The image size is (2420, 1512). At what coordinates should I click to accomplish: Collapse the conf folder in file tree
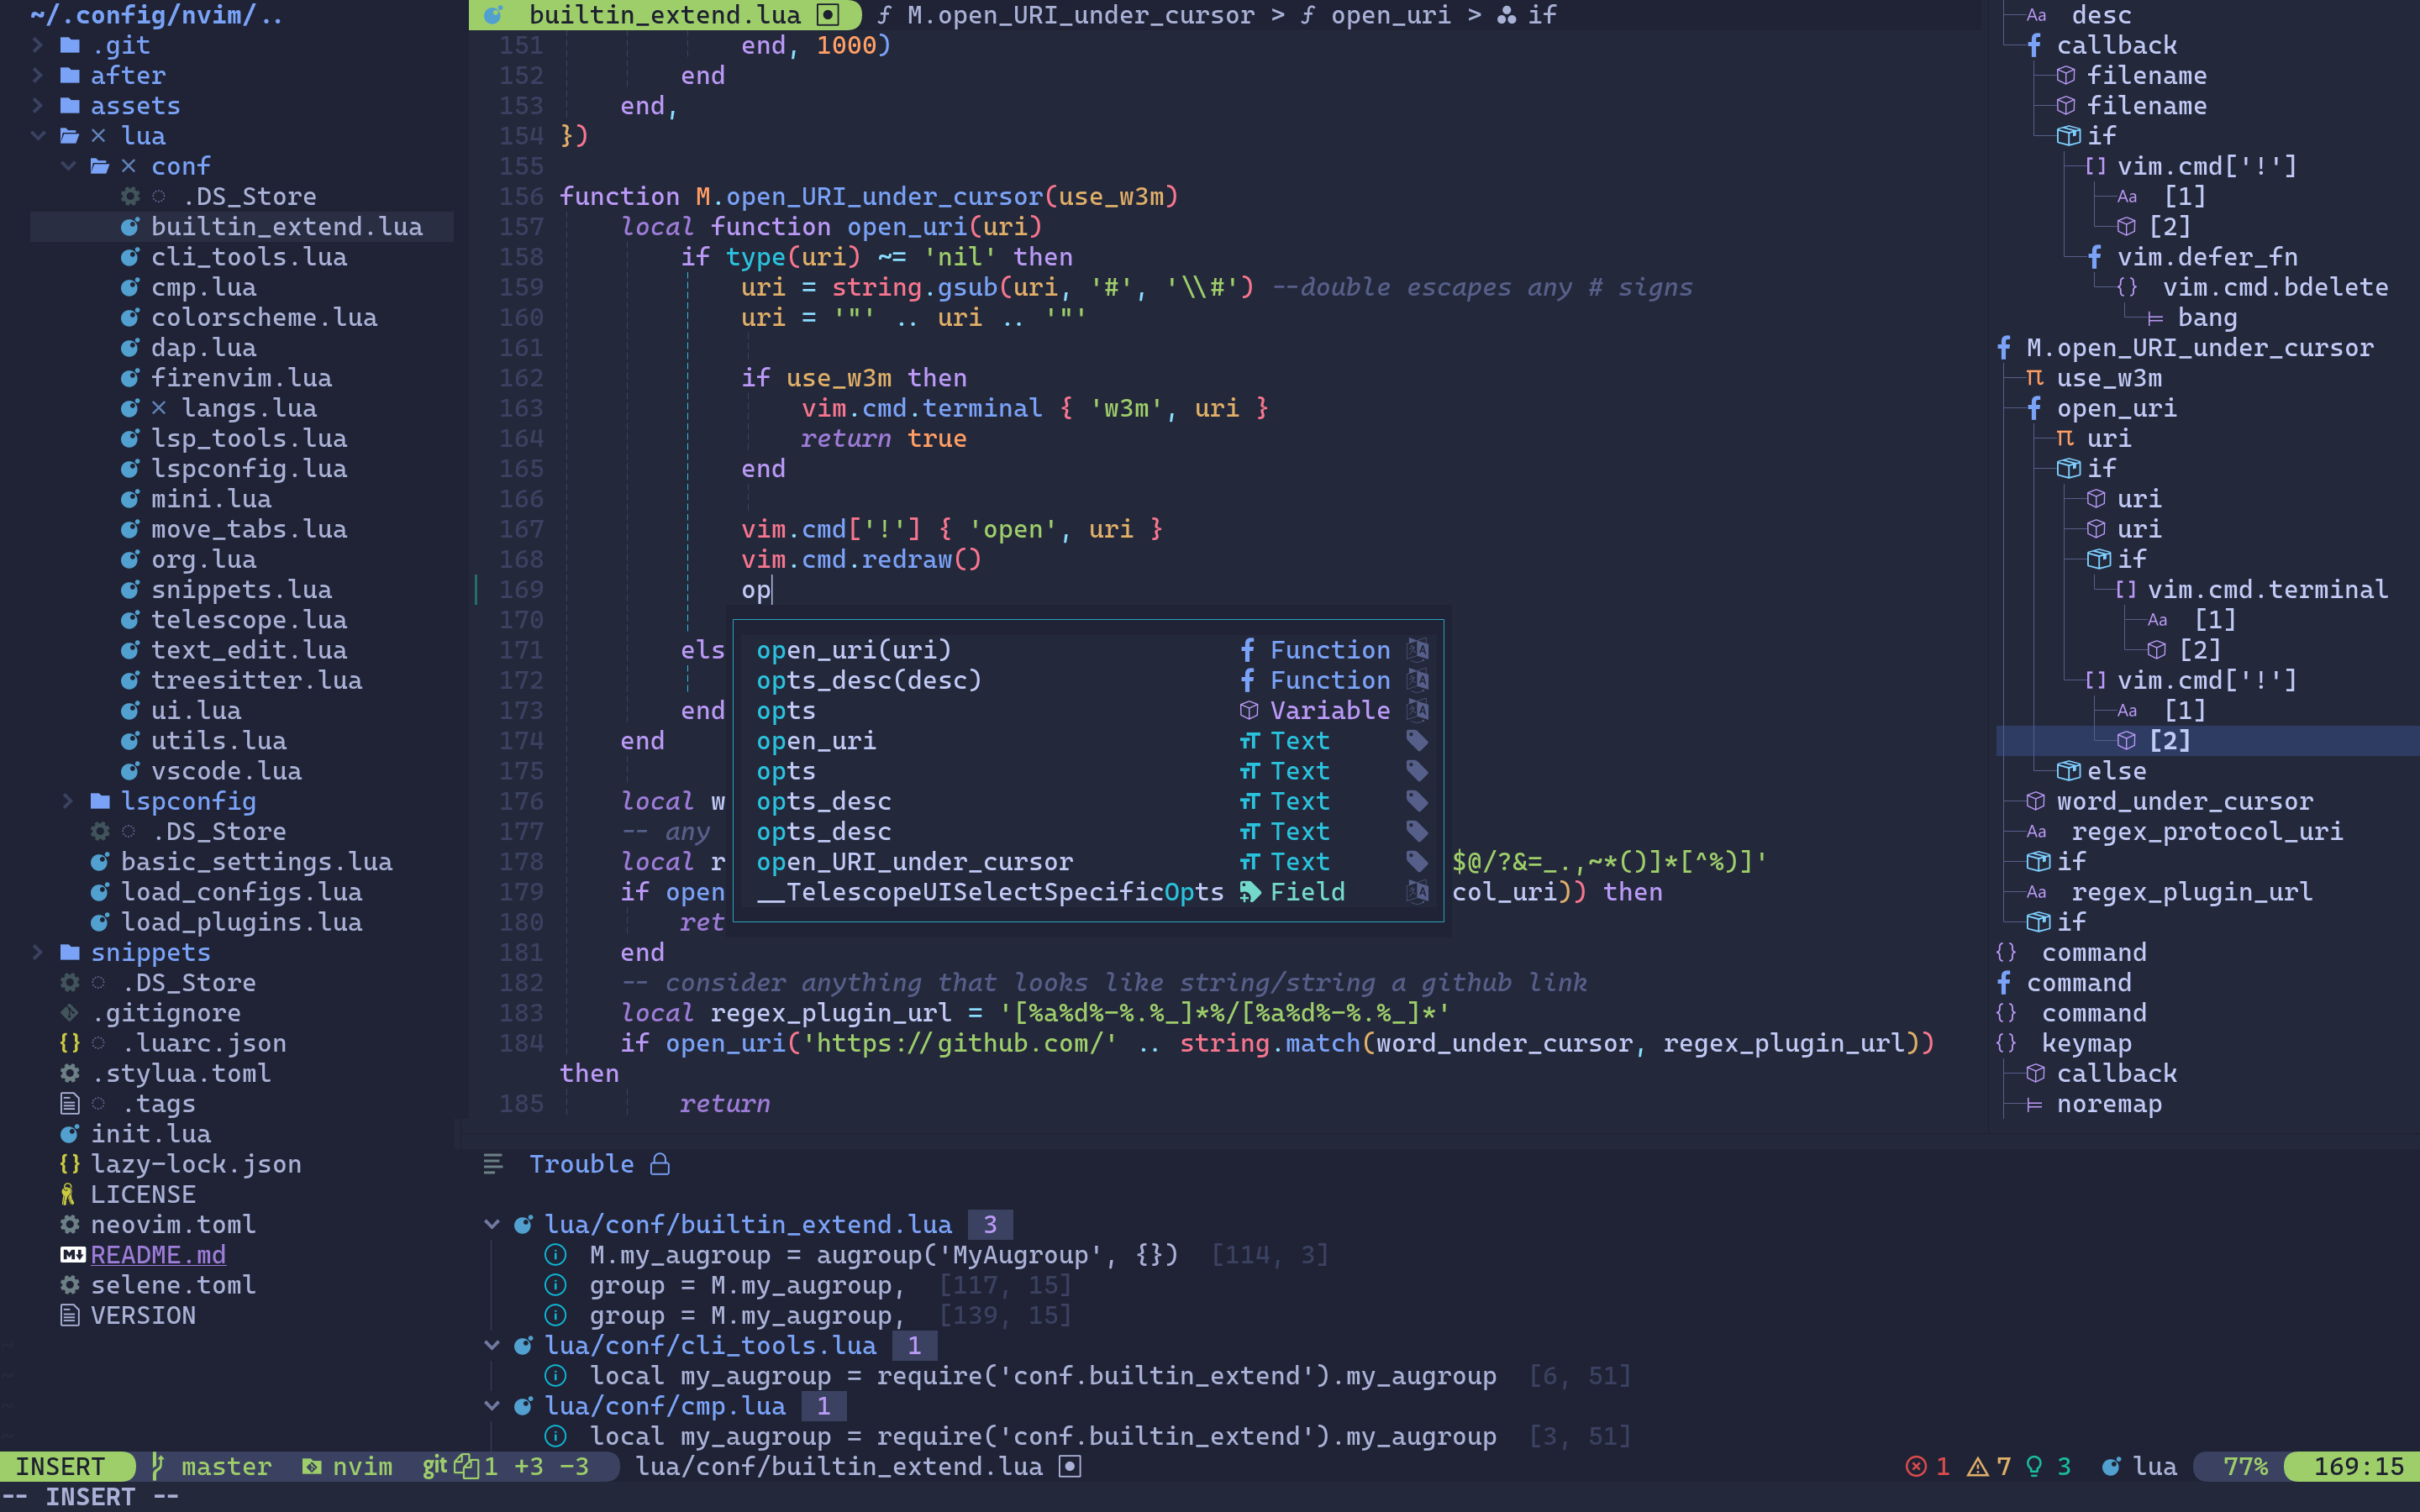[x=68, y=166]
